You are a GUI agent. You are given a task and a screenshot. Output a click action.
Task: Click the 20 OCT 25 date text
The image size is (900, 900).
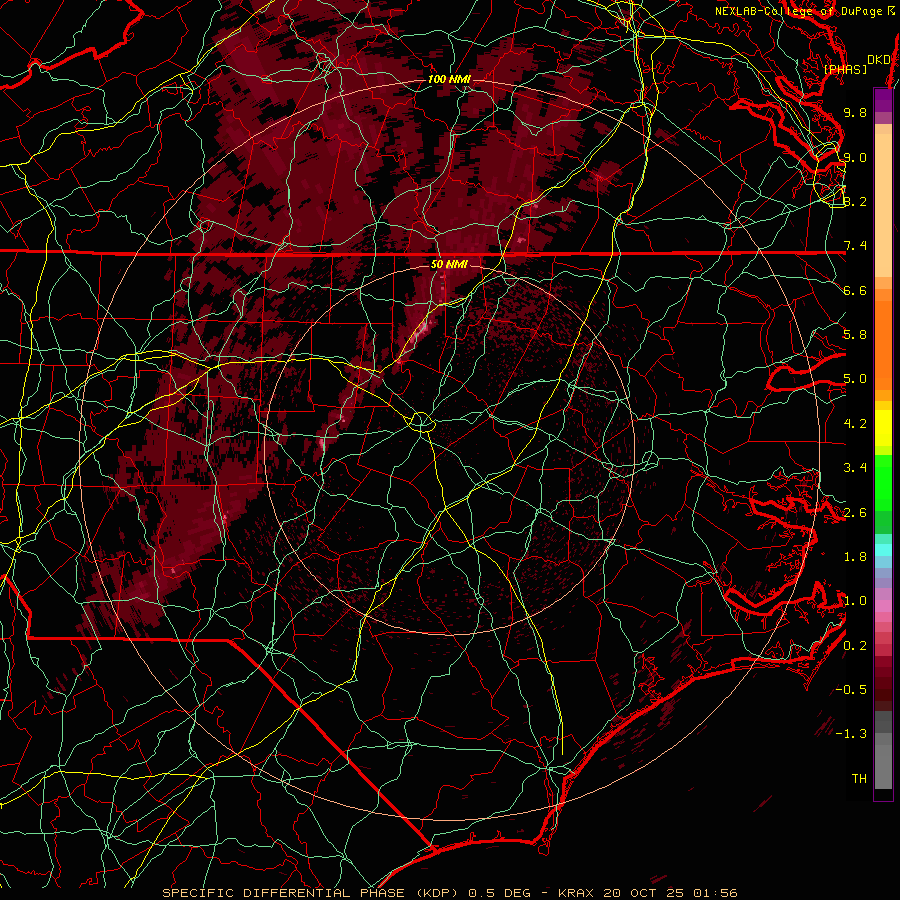tap(643, 893)
